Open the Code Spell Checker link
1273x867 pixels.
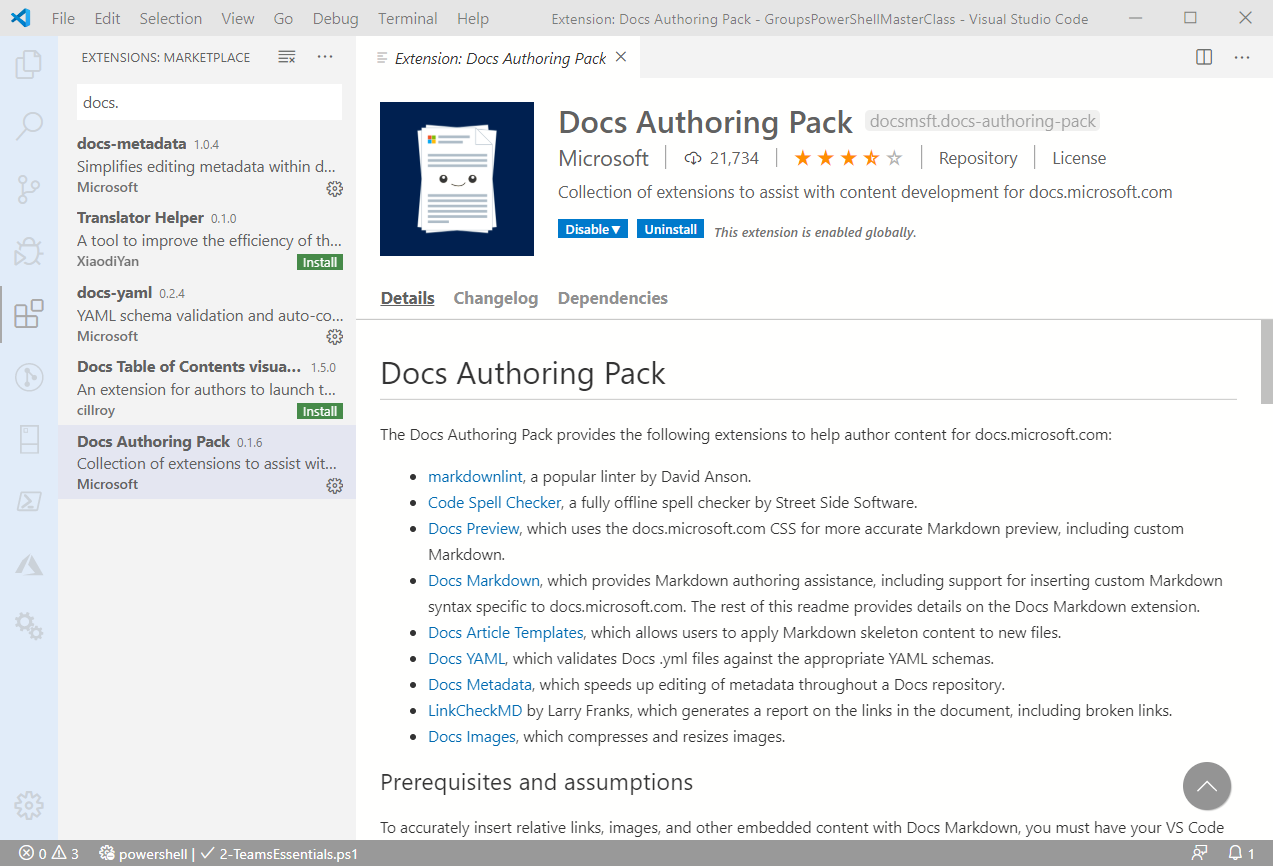coord(494,502)
